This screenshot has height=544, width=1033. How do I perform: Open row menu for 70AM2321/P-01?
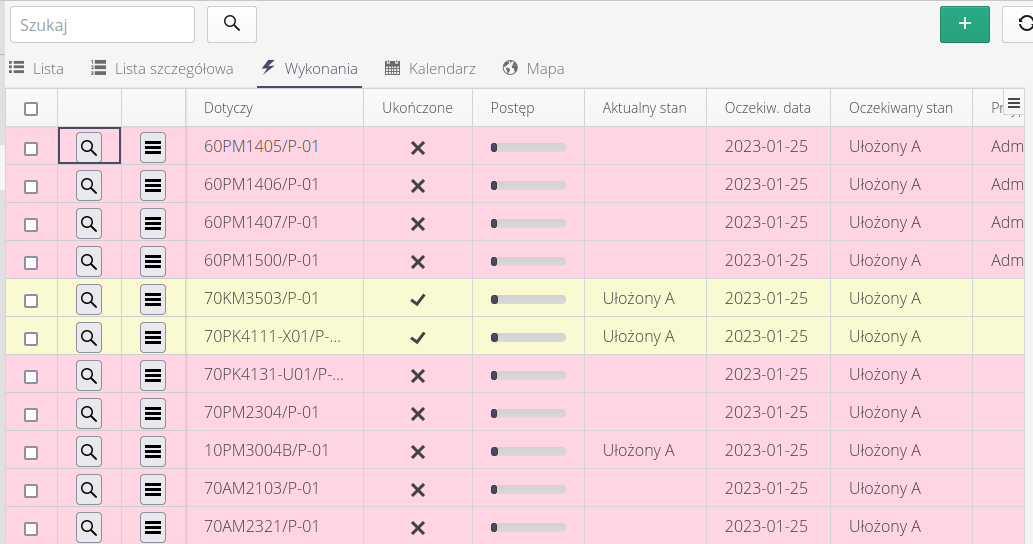pos(153,527)
